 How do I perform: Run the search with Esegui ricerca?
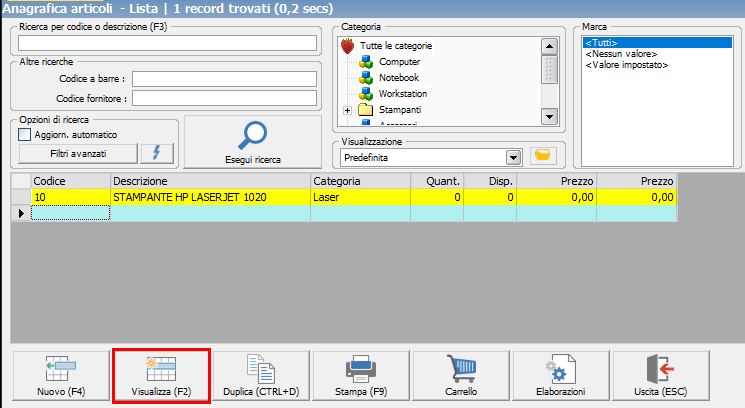(253, 142)
